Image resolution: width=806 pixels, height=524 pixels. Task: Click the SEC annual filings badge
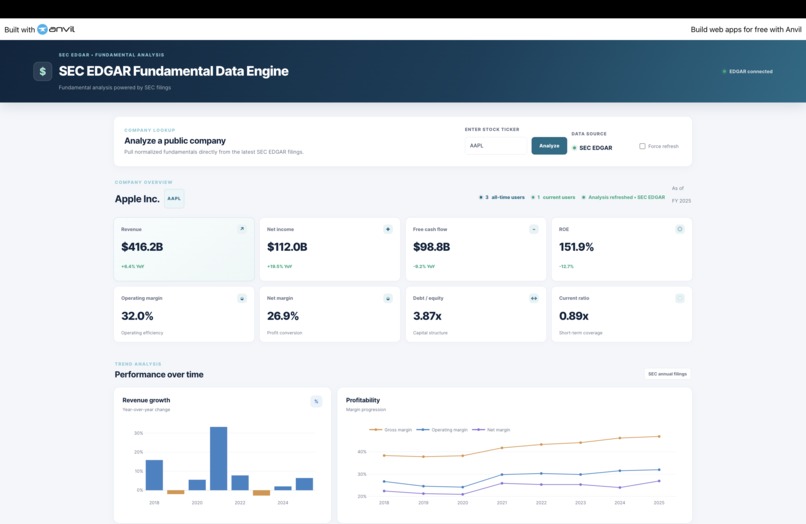667,374
